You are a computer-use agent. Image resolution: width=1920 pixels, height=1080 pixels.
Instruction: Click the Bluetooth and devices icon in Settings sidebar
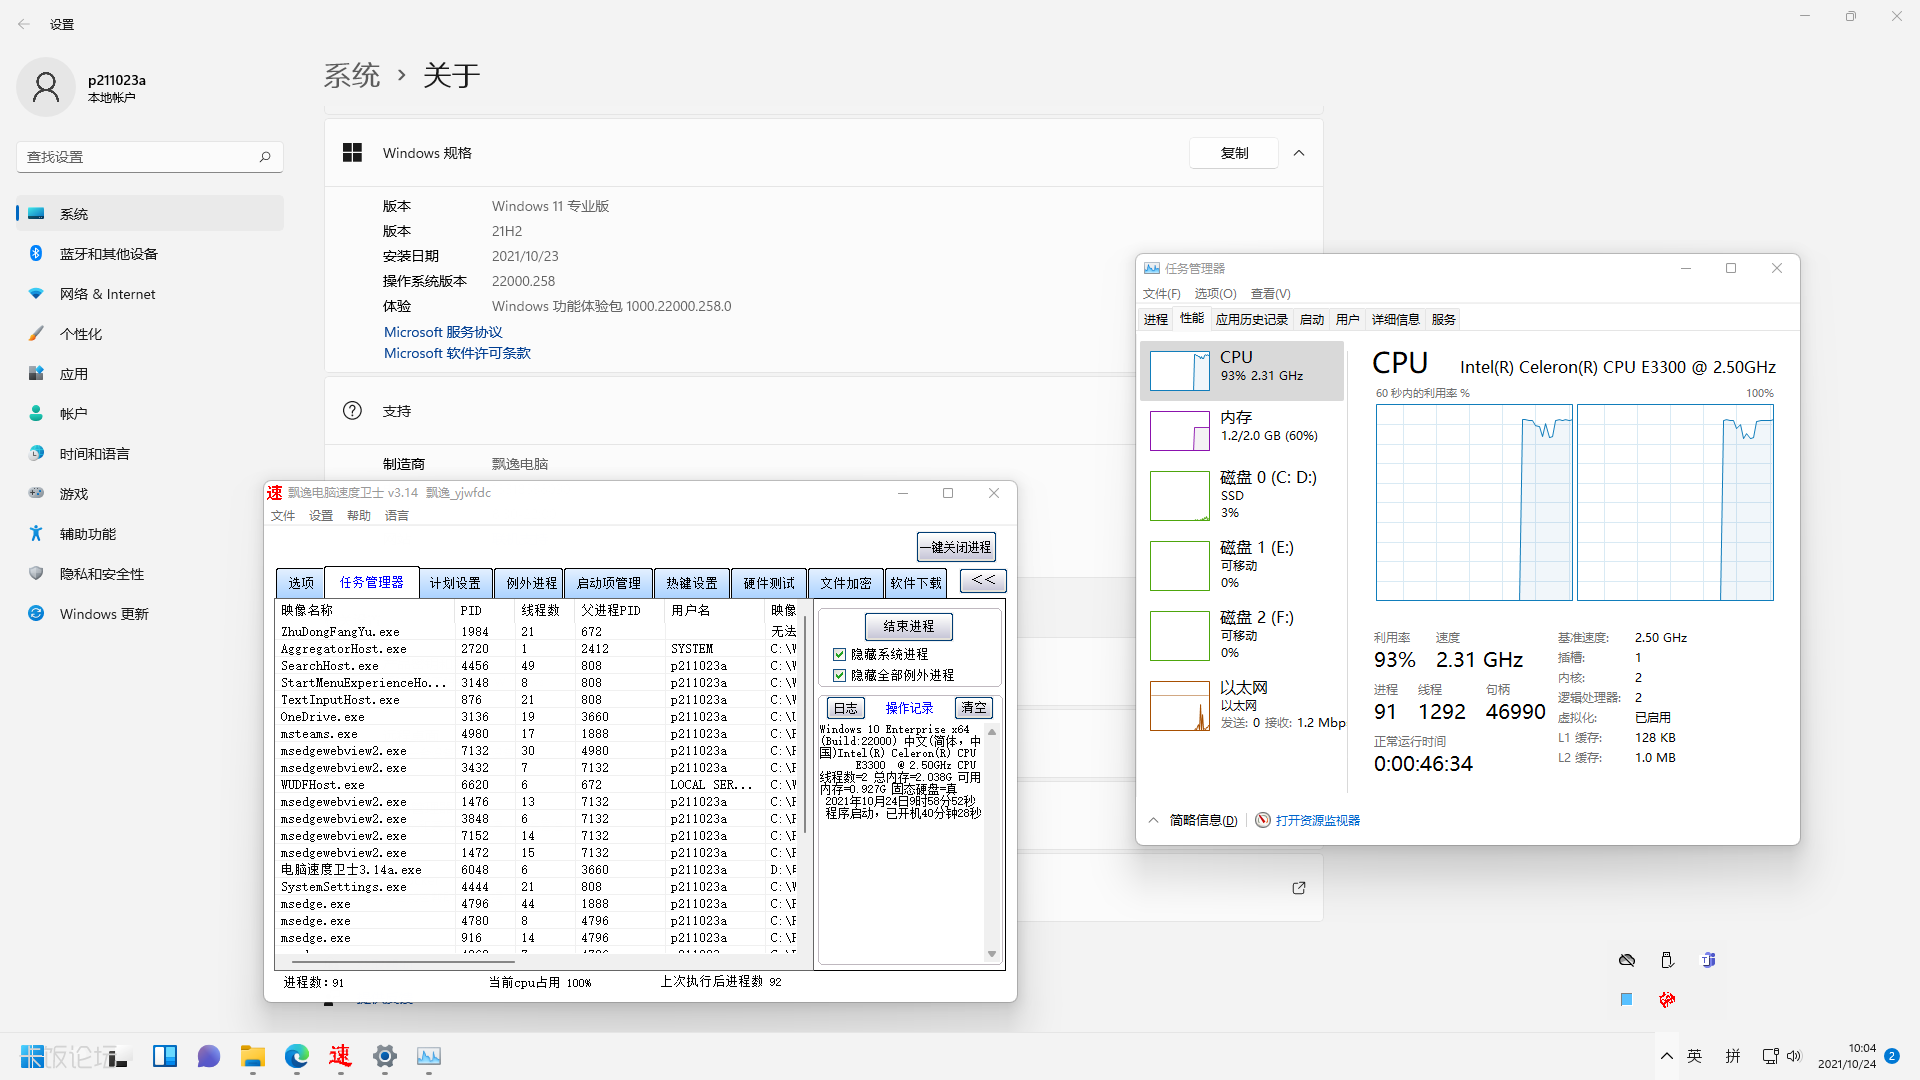coord(36,254)
